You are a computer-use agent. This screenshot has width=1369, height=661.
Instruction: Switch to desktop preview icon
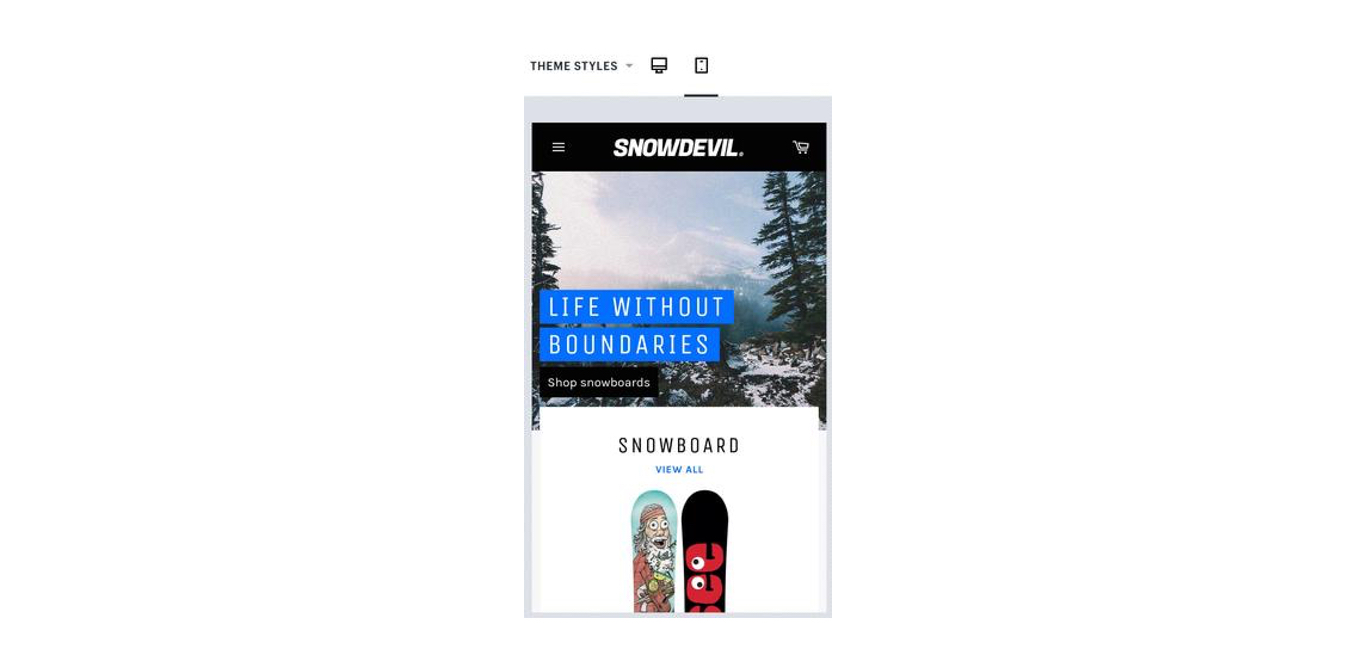[x=659, y=65]
